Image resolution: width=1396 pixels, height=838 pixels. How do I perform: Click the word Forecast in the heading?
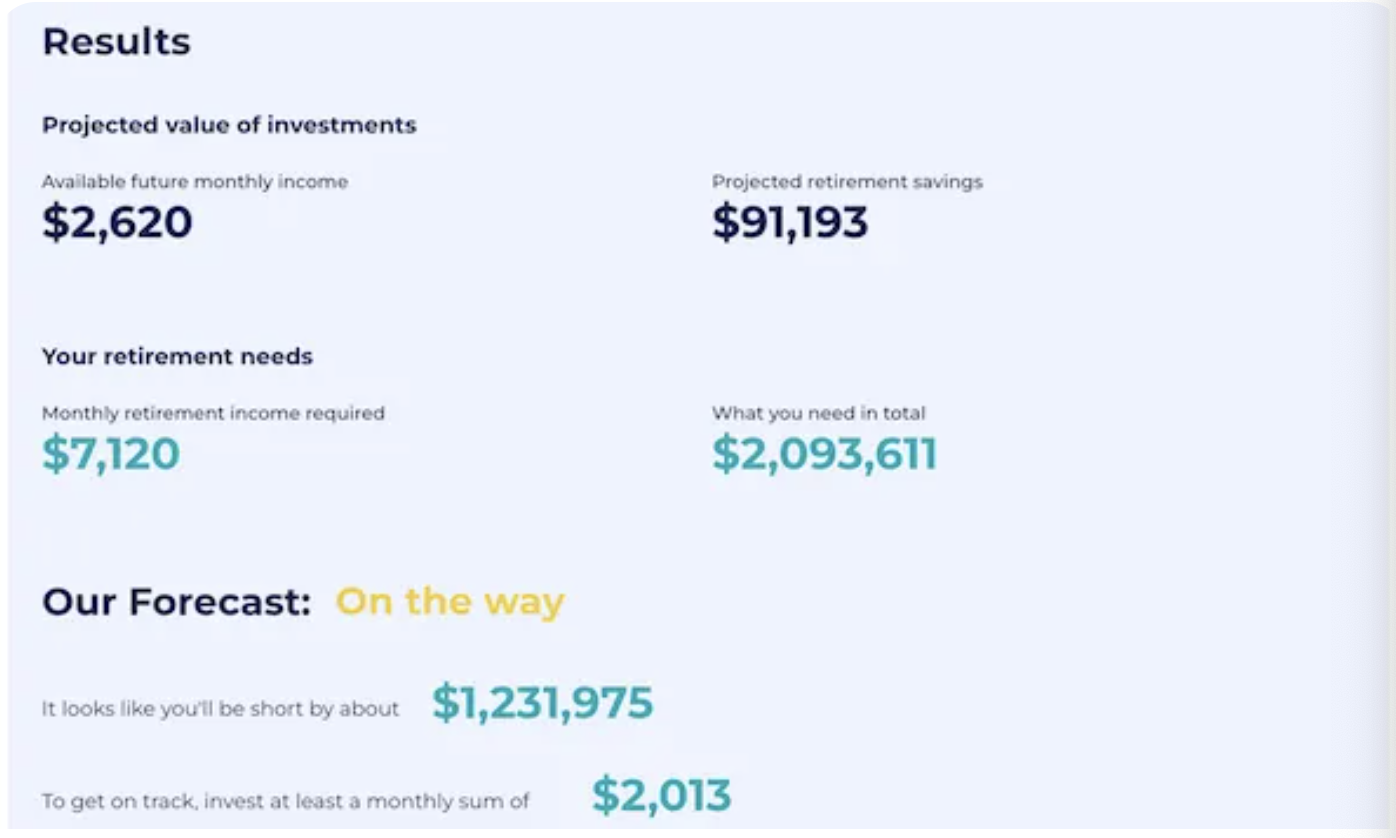click(220, 602)
